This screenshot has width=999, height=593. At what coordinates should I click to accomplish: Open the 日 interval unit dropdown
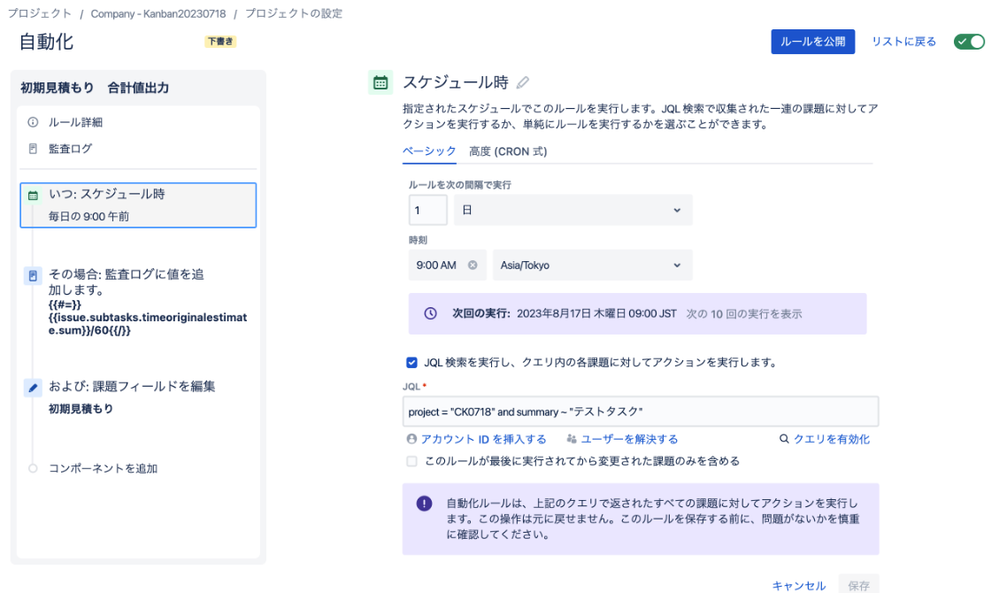[573, 210]
